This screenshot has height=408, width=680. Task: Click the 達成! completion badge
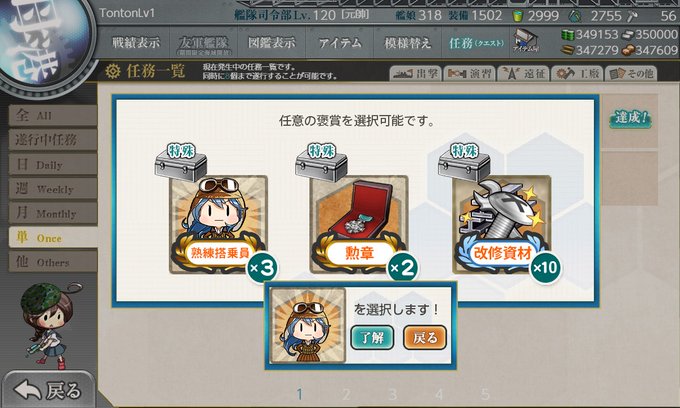point(631,118)
